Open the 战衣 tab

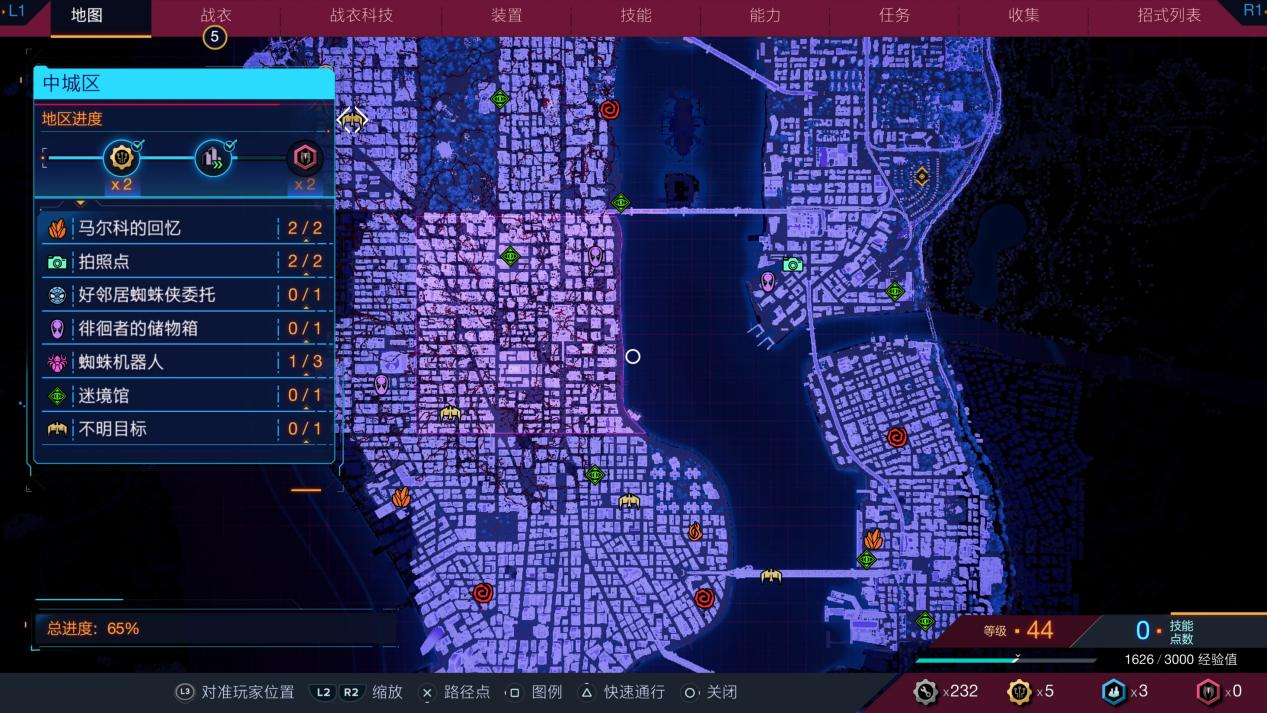[216, 15]
